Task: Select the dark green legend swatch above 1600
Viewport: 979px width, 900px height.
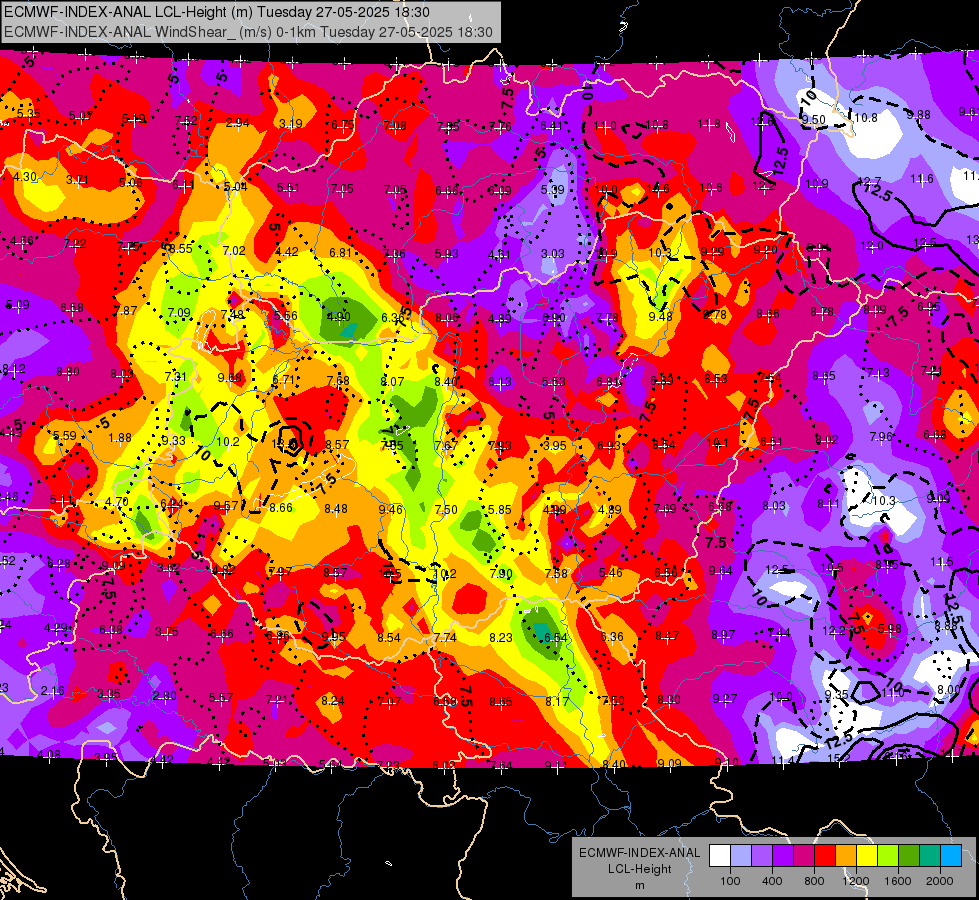Action: 909,856
